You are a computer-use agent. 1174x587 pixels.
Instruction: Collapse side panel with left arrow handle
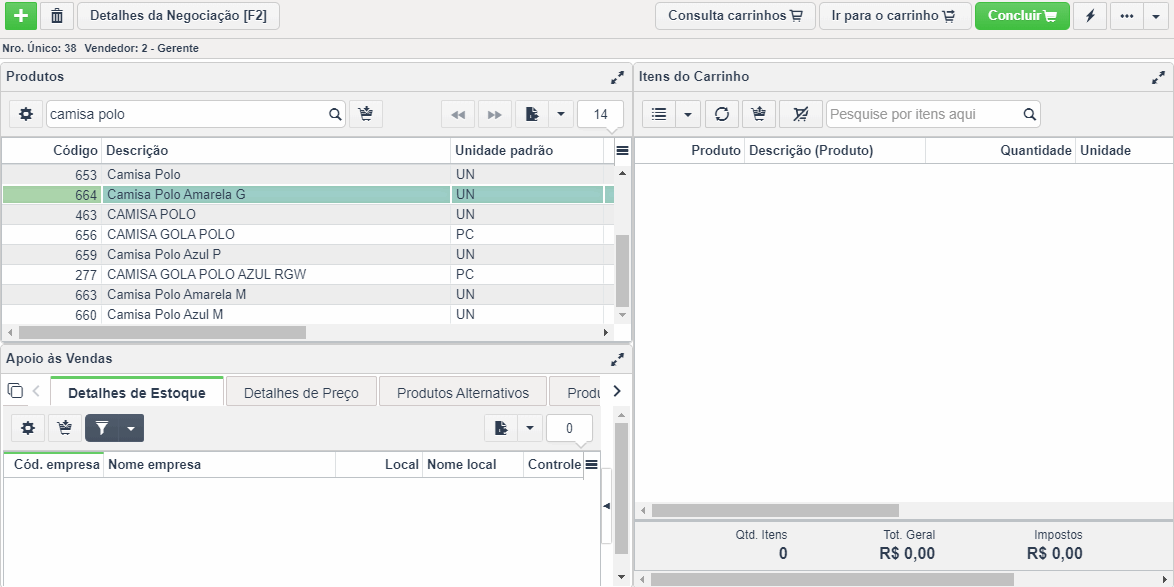coord(606,506)
